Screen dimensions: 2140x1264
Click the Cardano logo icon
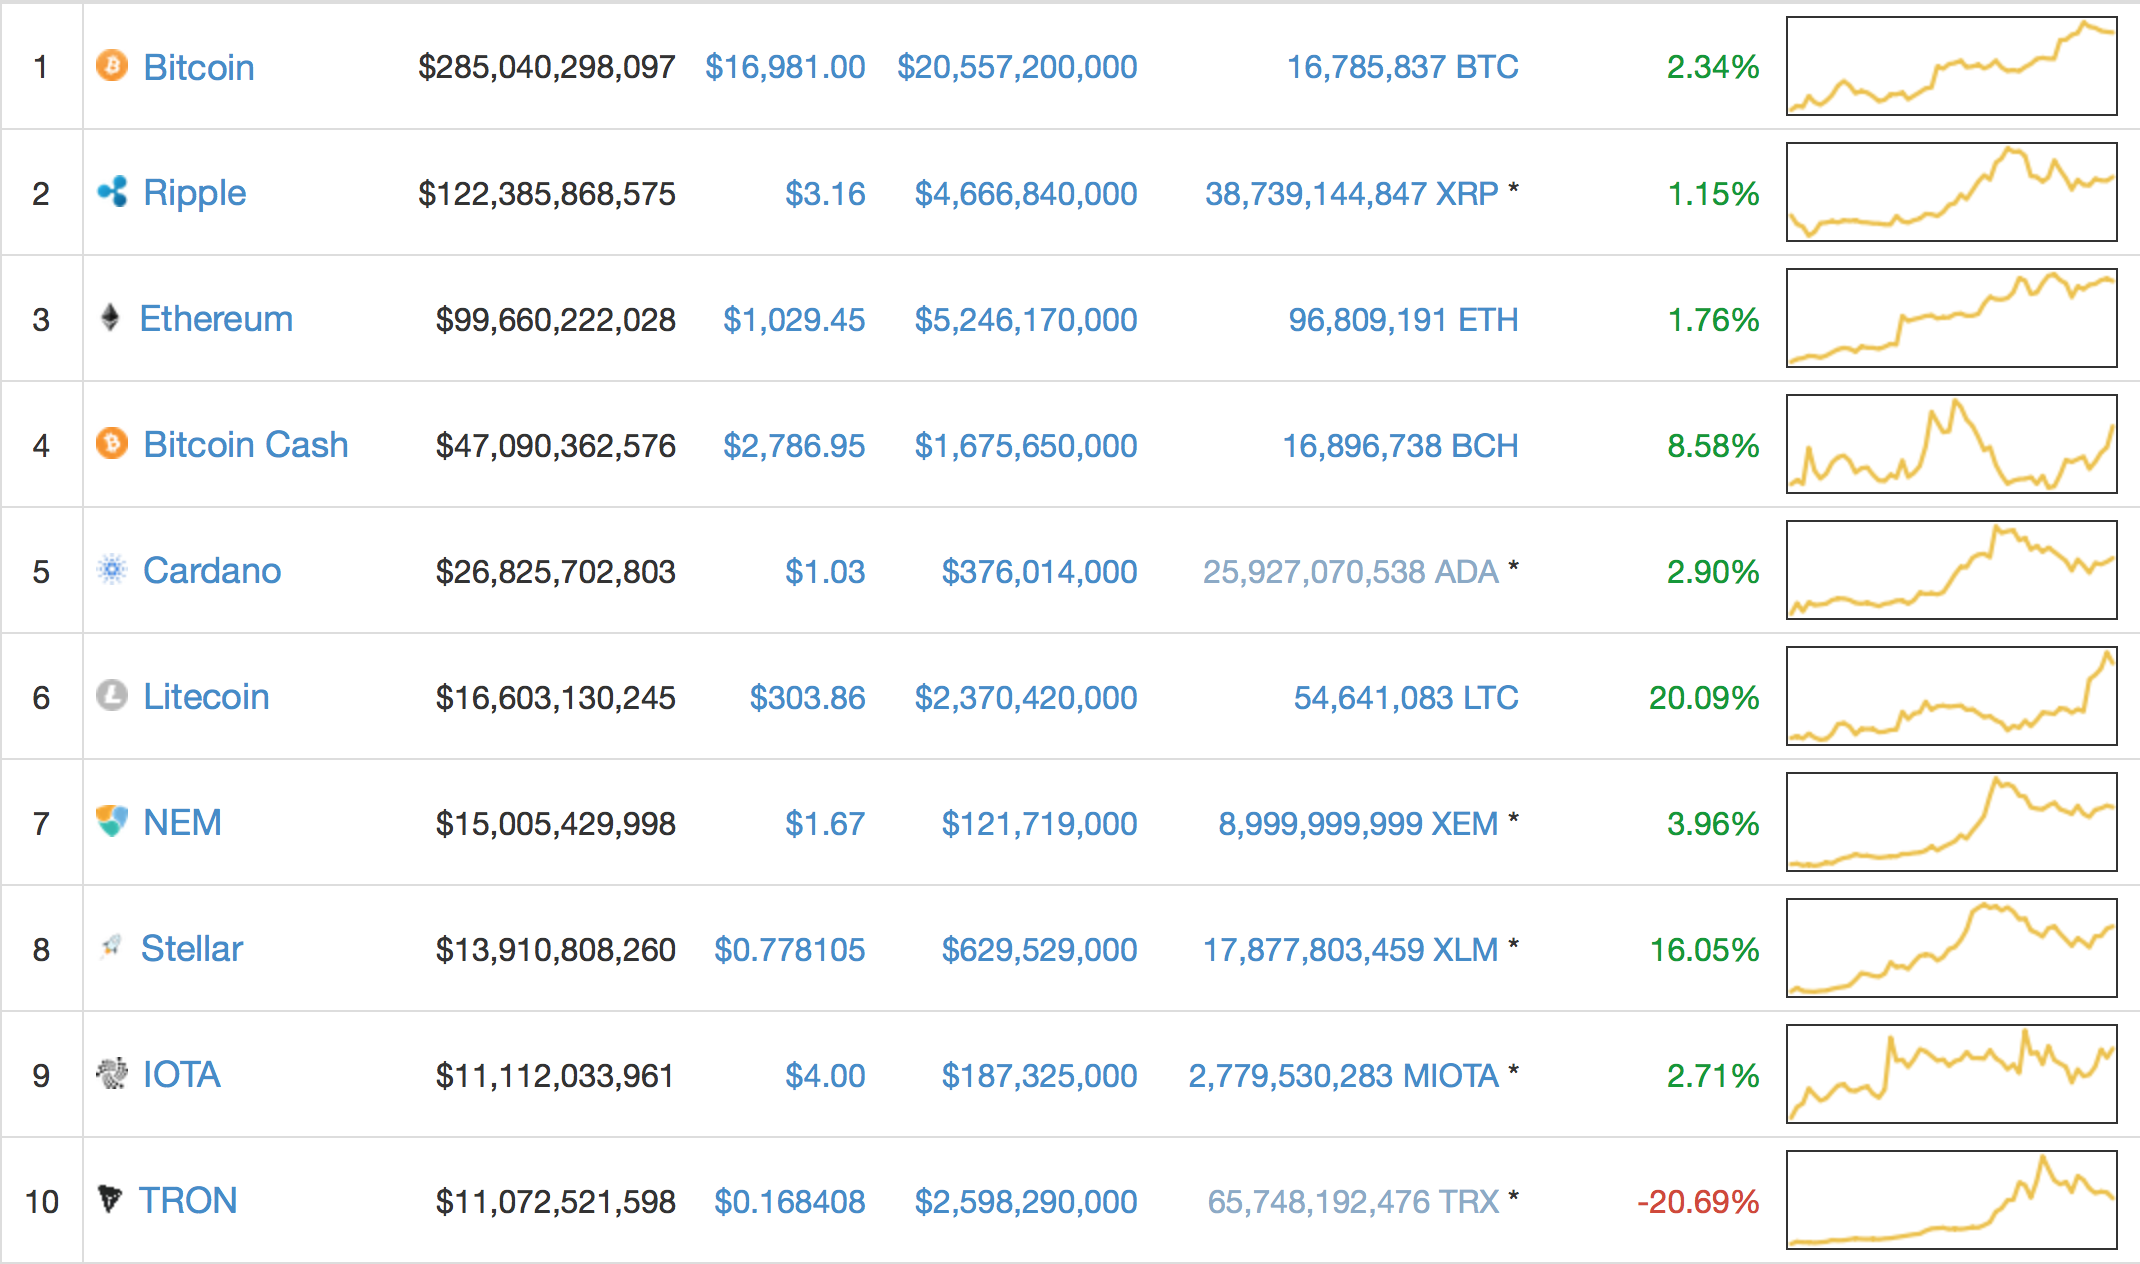[112, 570]
